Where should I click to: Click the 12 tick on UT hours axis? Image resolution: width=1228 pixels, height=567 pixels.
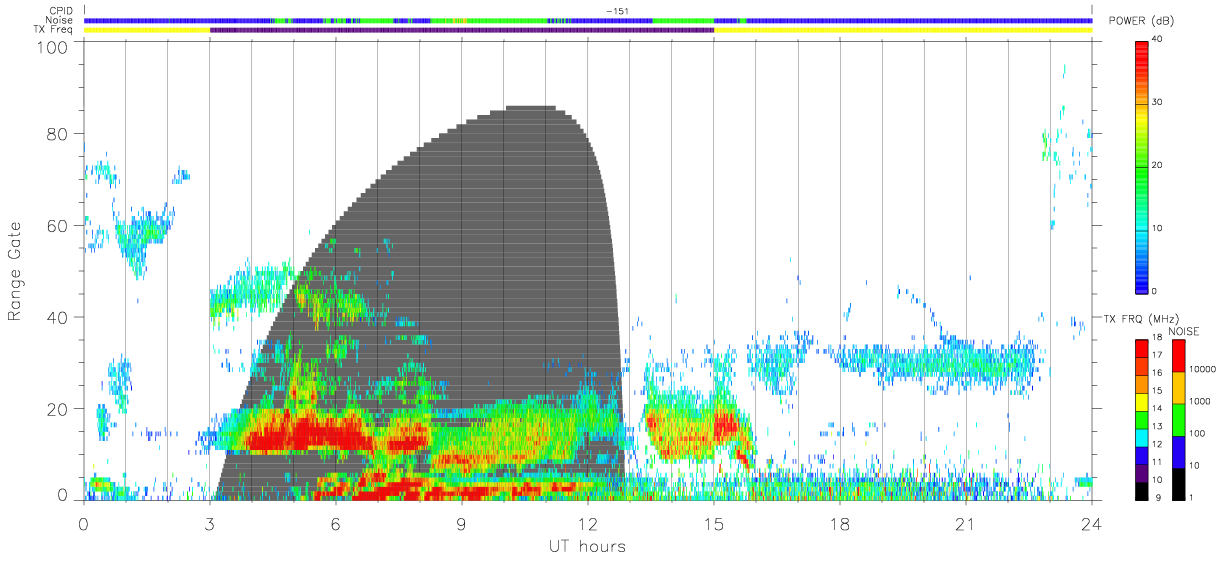pyautogui.click(x=587, y=522)
